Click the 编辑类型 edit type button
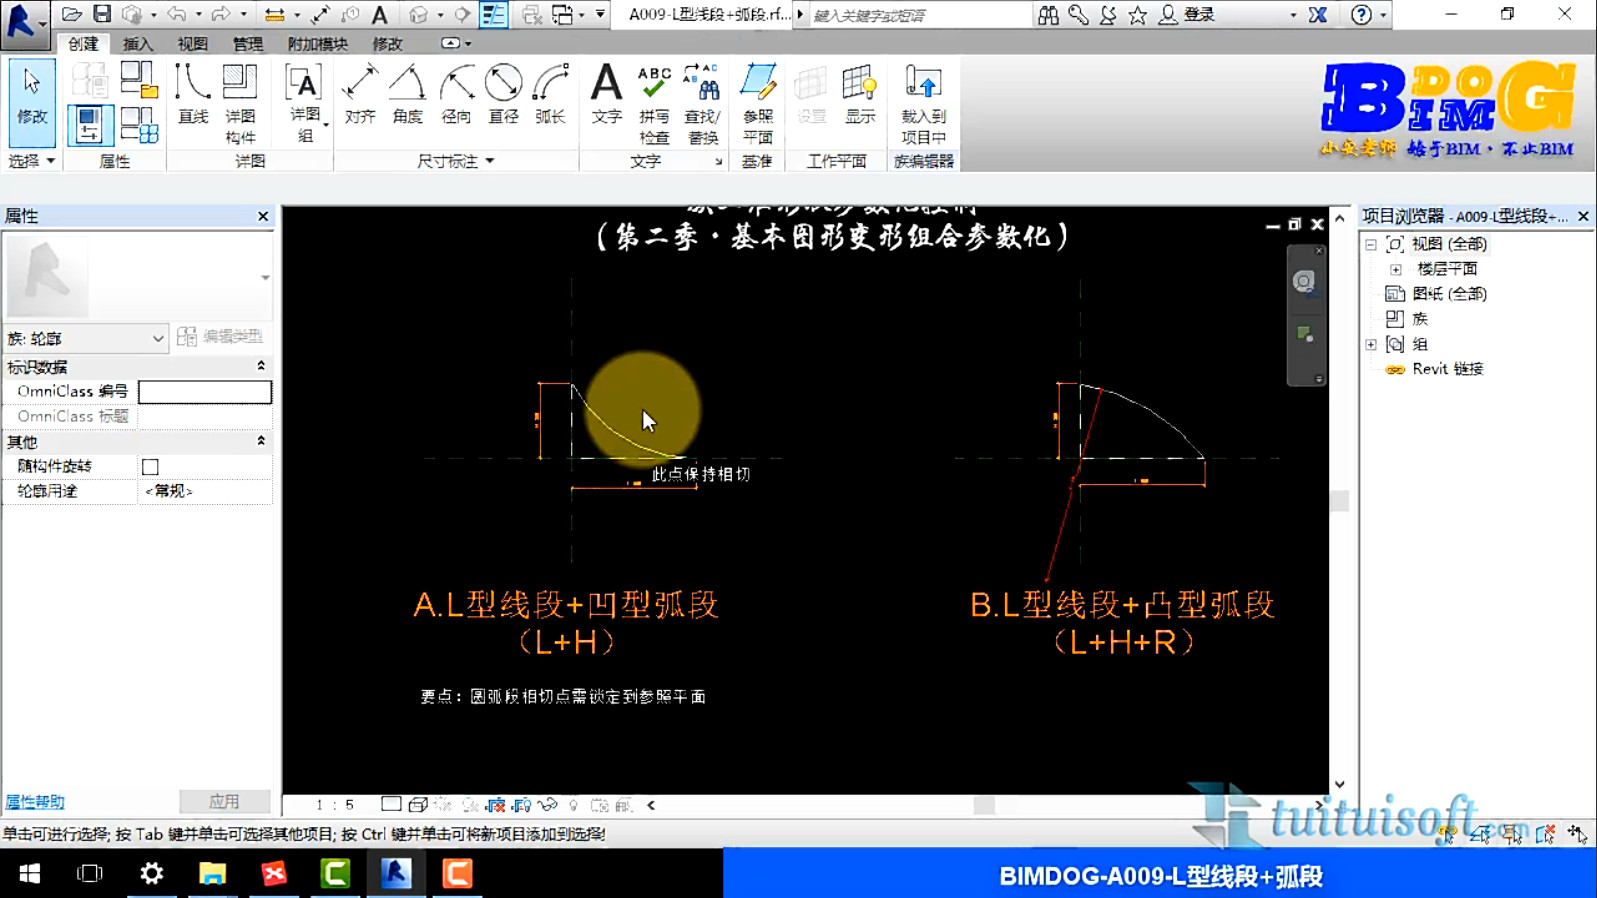Screen dimensions: 1597x898 [x=221, y=337]
